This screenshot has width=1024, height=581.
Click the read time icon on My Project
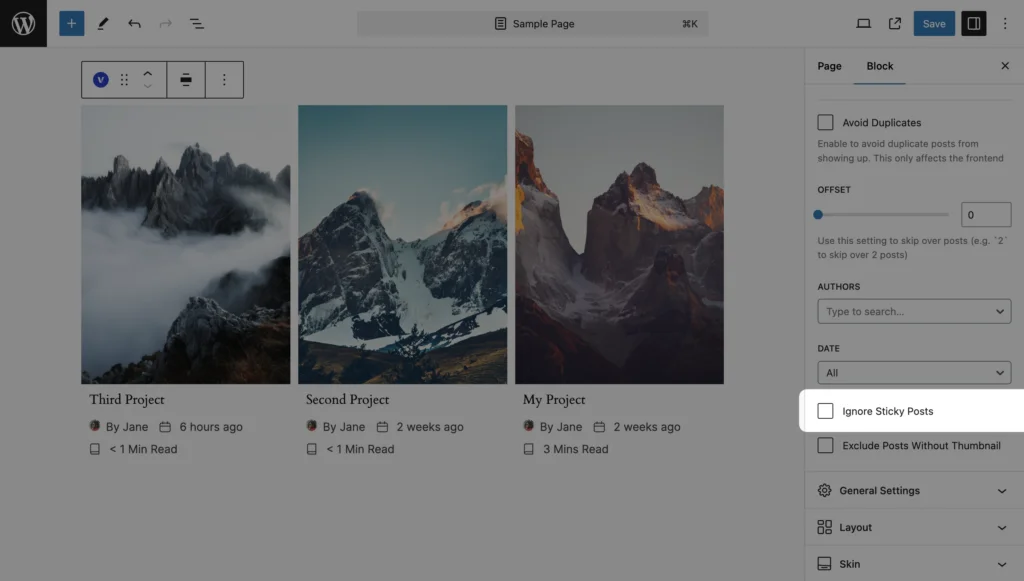[x=528, y=449]
